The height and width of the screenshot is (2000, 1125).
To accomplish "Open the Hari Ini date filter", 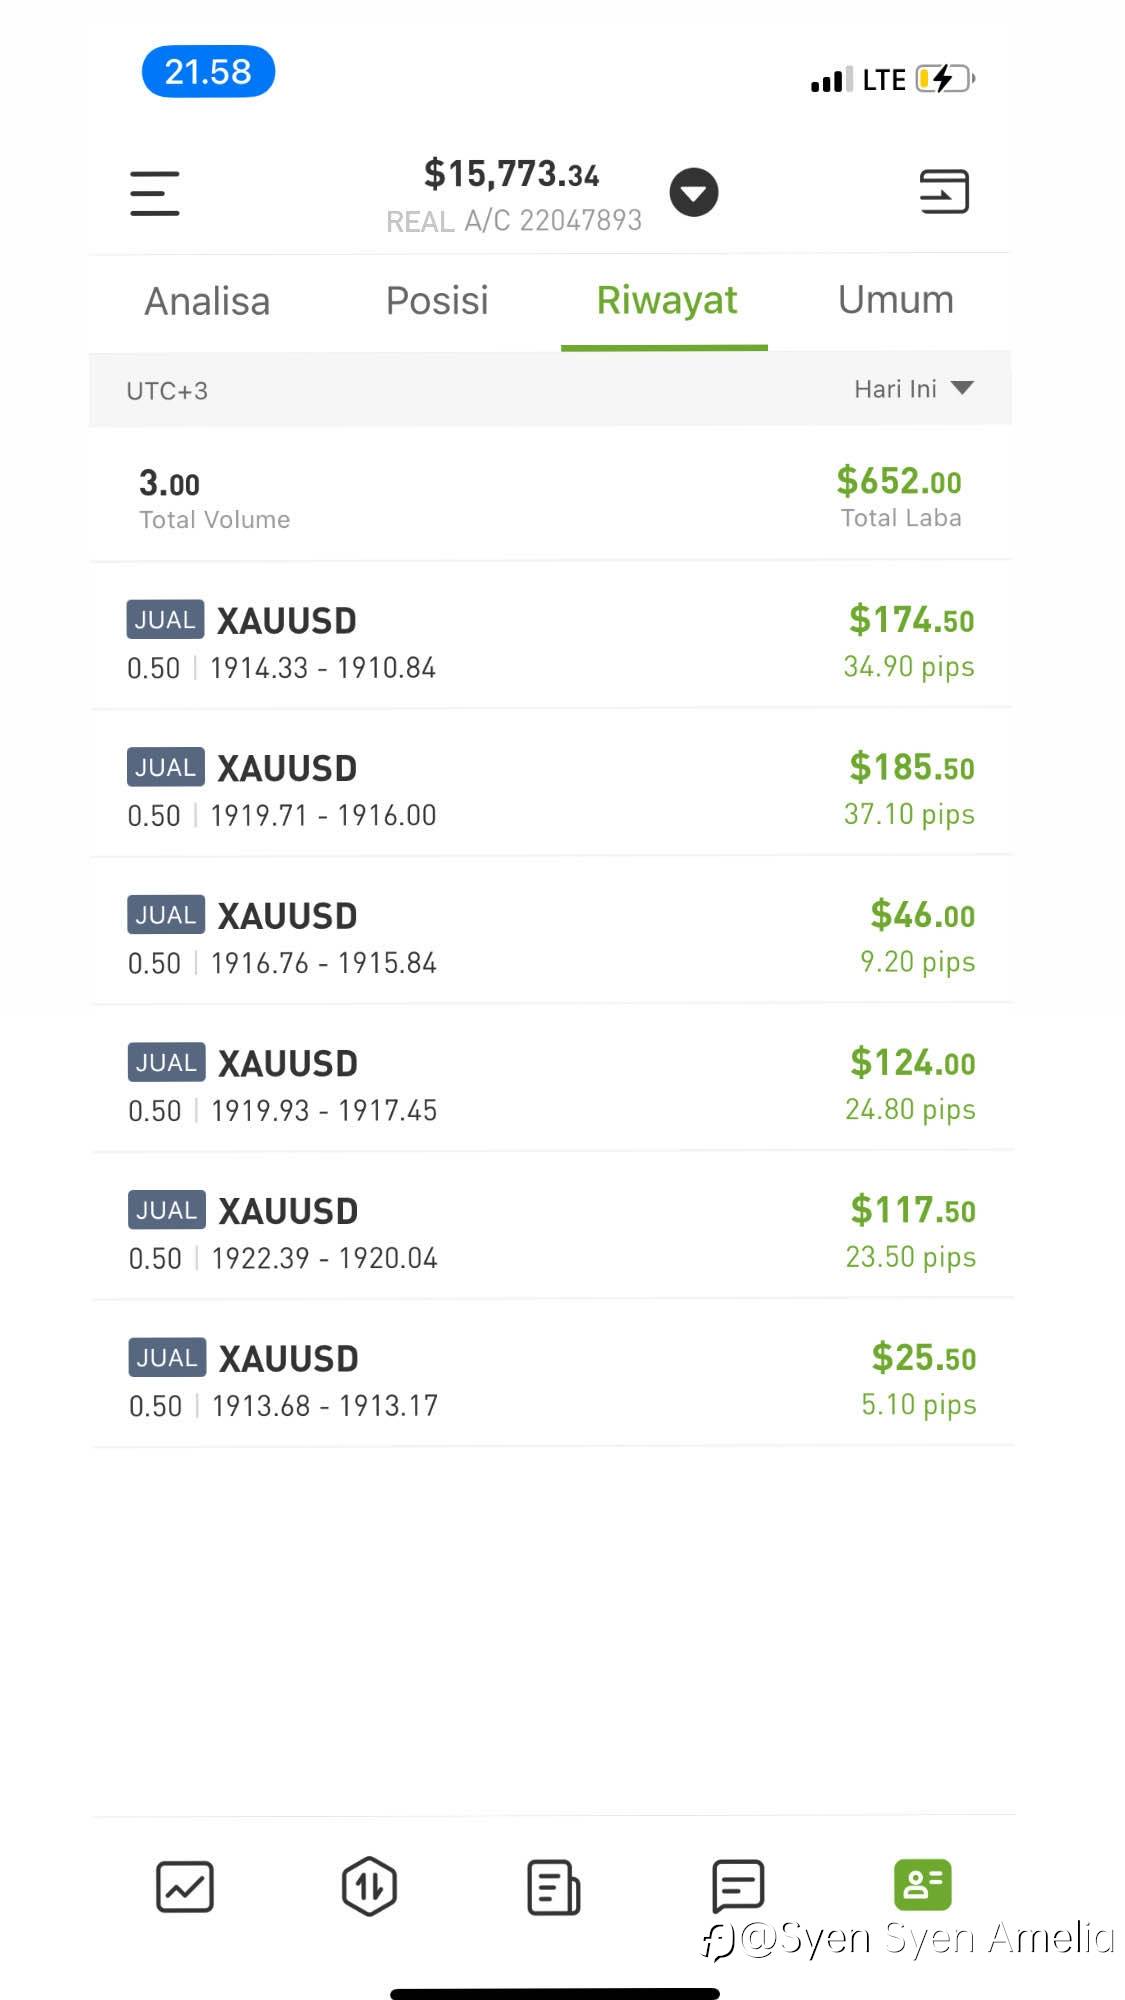I will [913, 389].
